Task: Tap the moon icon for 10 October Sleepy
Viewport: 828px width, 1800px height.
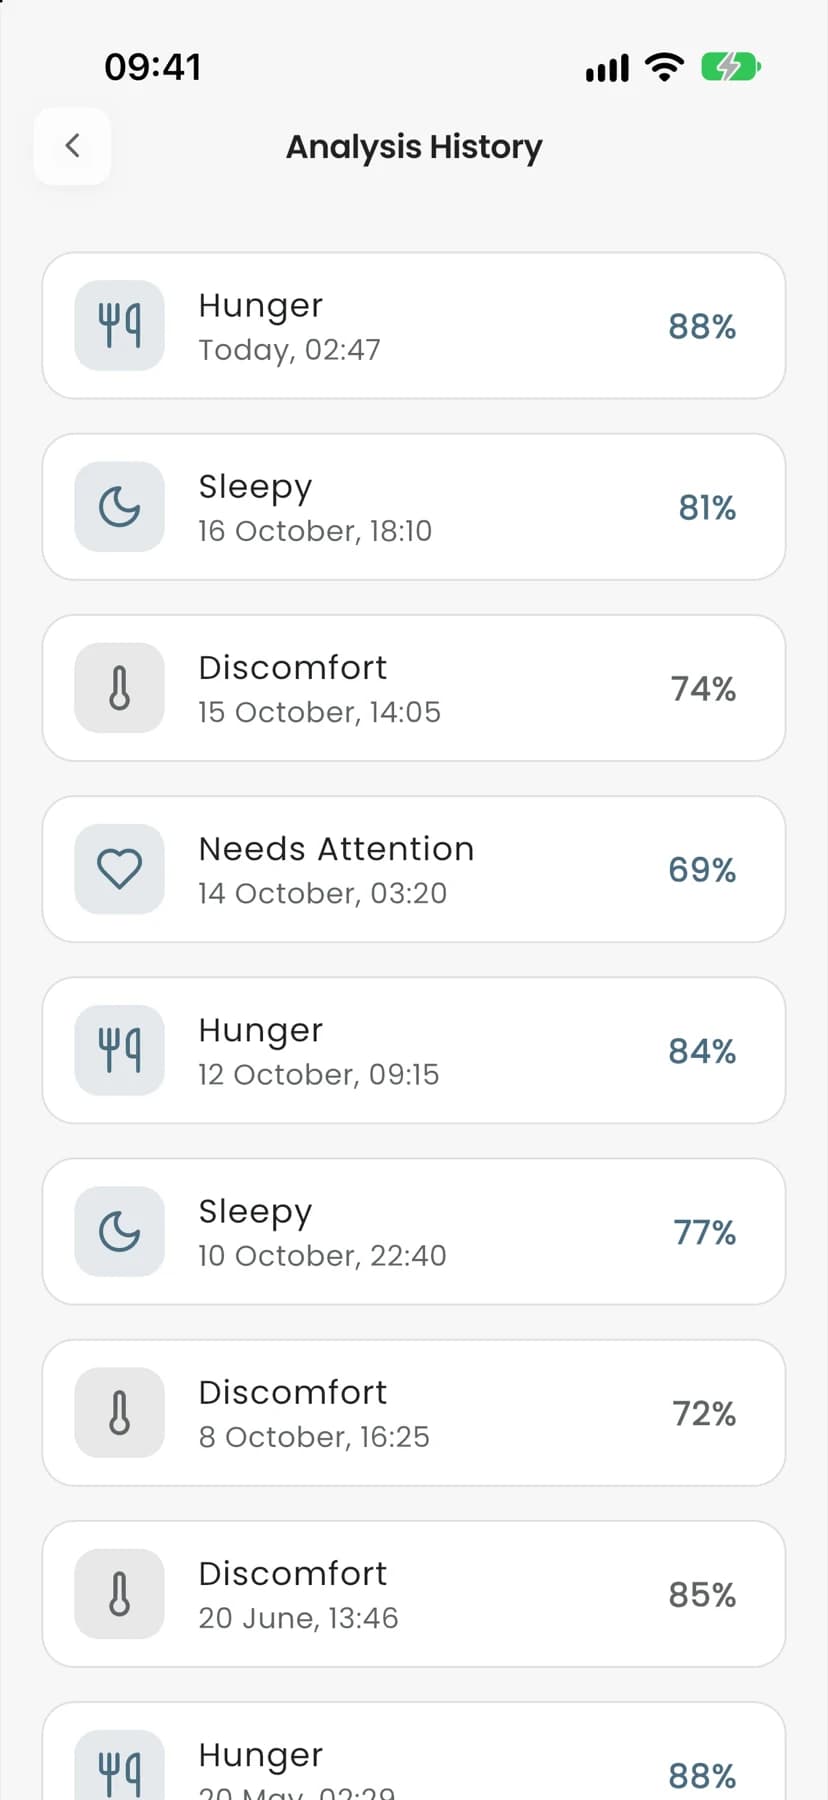Action: tap(120, 1231)
